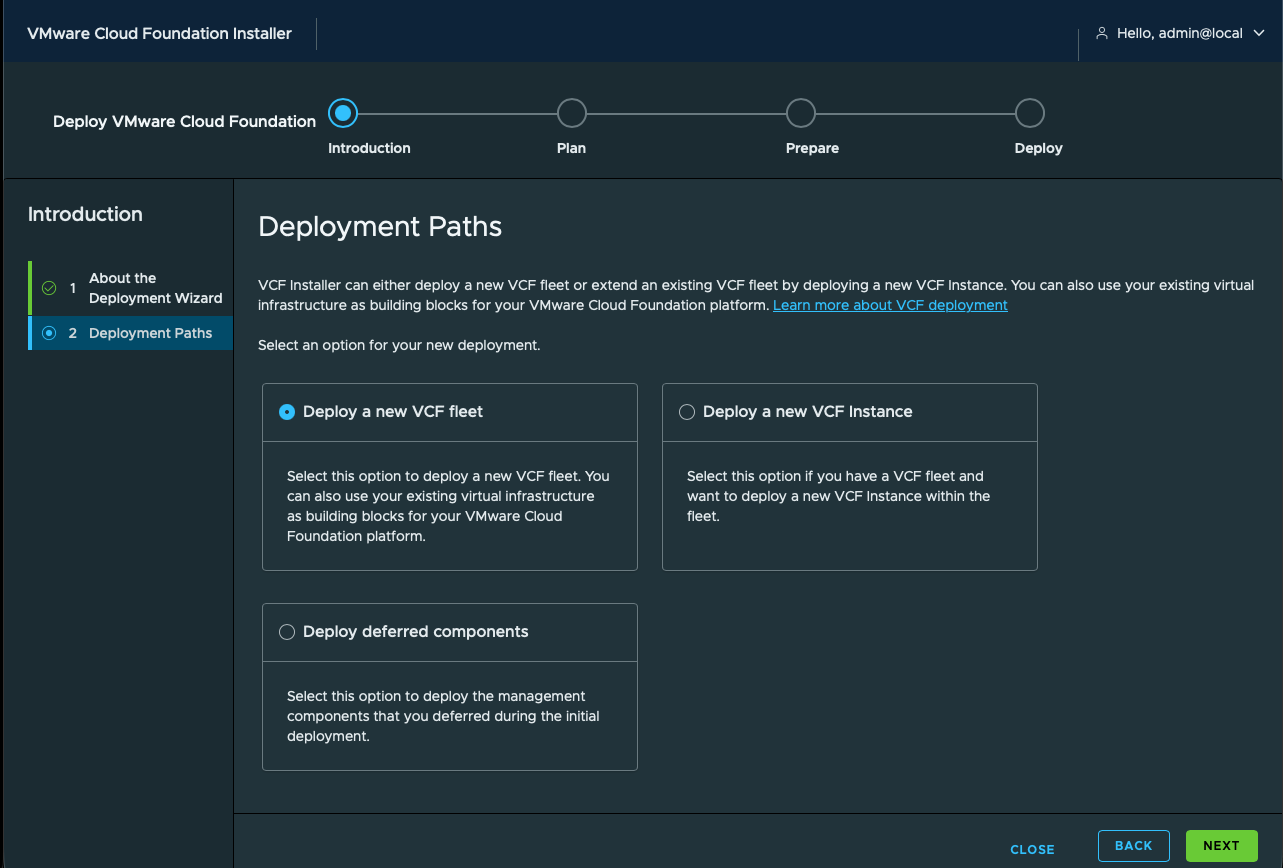Click the CLOSE button
This screenshot has height=868, width=1283.
1032,850
